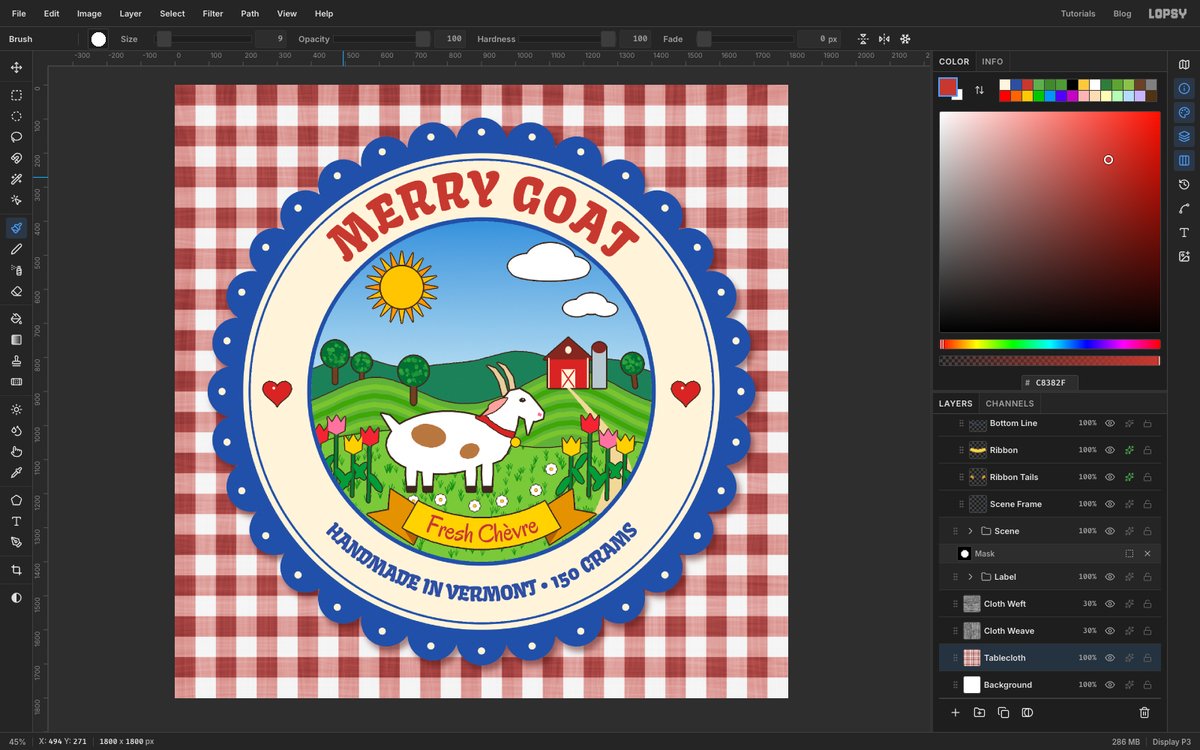Open the Filter menu
This screenshot has width=1200, height=750.
[x=213, y=14]
